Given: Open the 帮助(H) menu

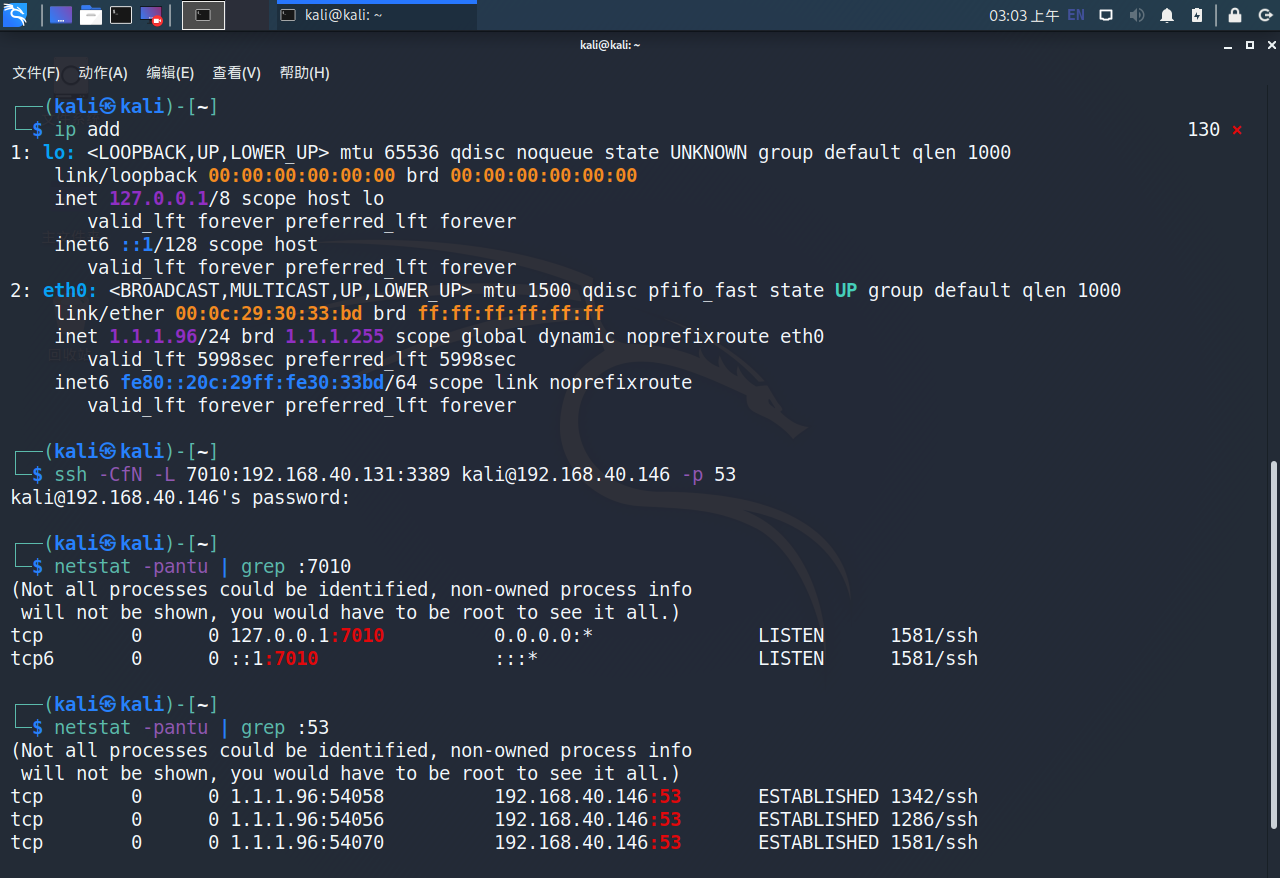Looking at the screenshot, I should pos(304,73).
